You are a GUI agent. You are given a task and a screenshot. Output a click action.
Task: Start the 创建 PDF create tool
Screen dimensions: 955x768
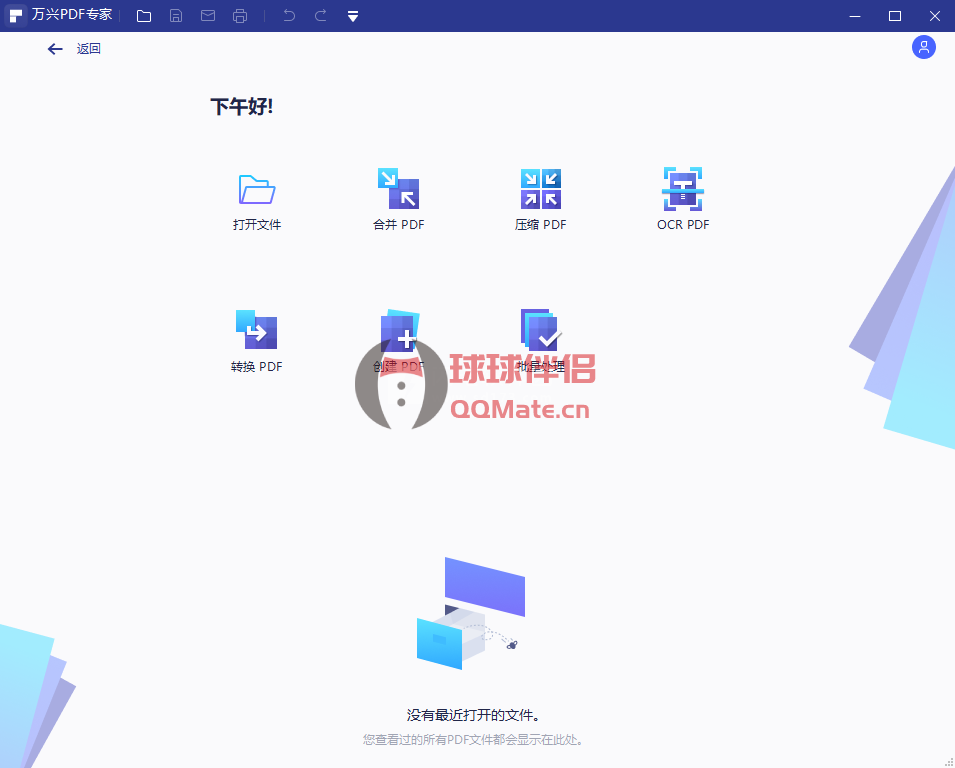398,331
